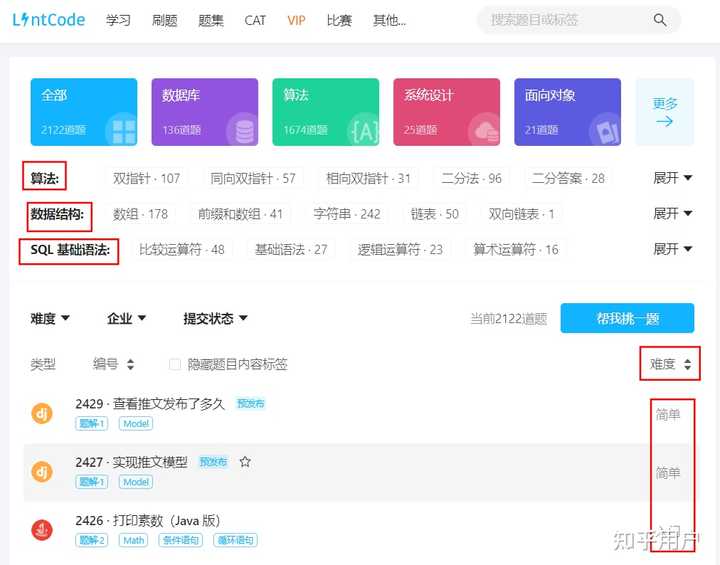Open problem 2429 · 查看推文发布了多久

[x=150, y=404]
